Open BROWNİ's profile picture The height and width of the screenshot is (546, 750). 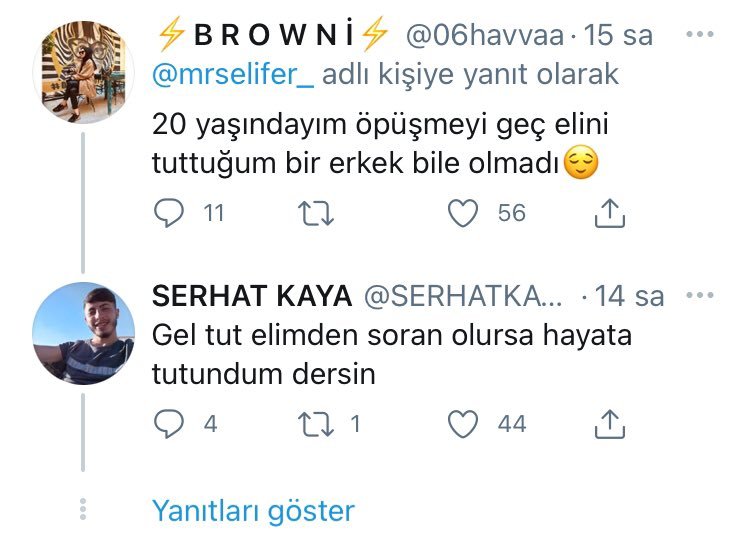[x=83, y=72]
